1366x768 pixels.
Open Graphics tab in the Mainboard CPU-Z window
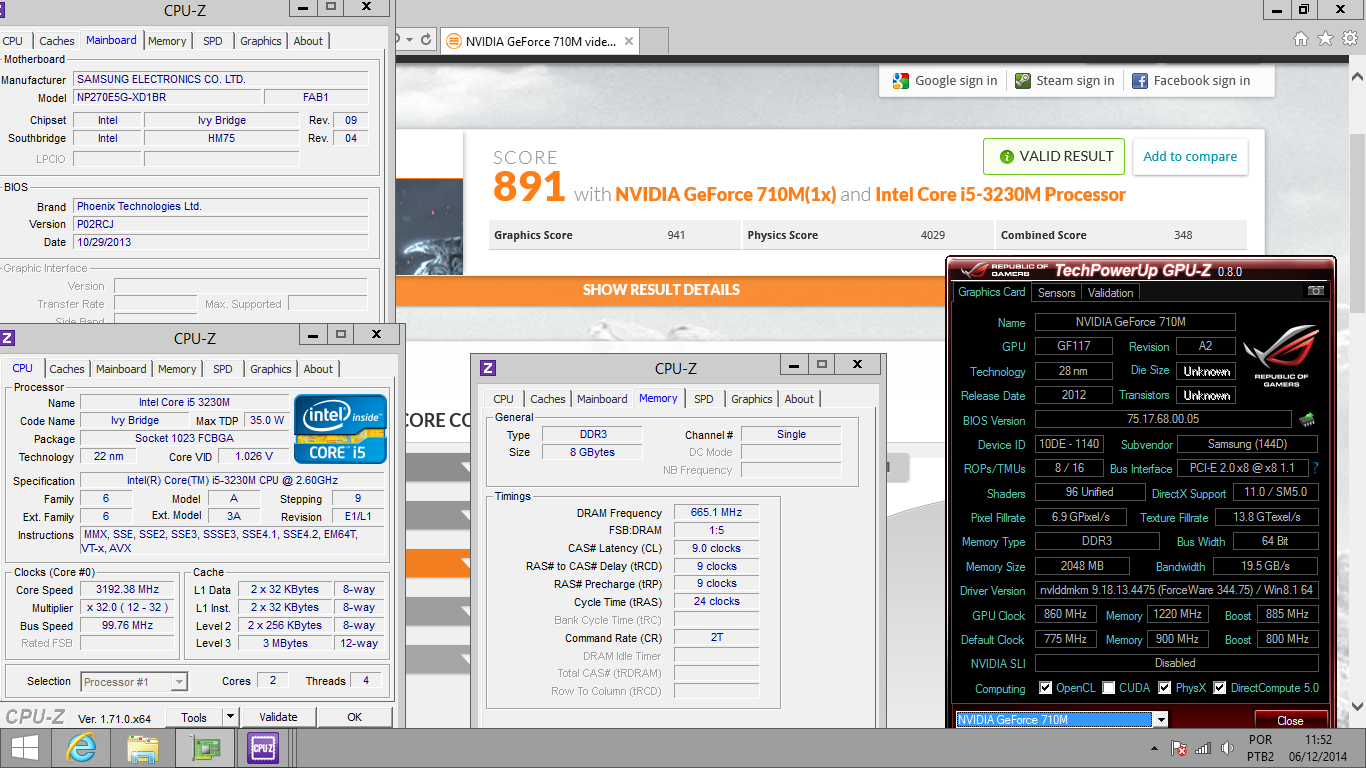261,41
